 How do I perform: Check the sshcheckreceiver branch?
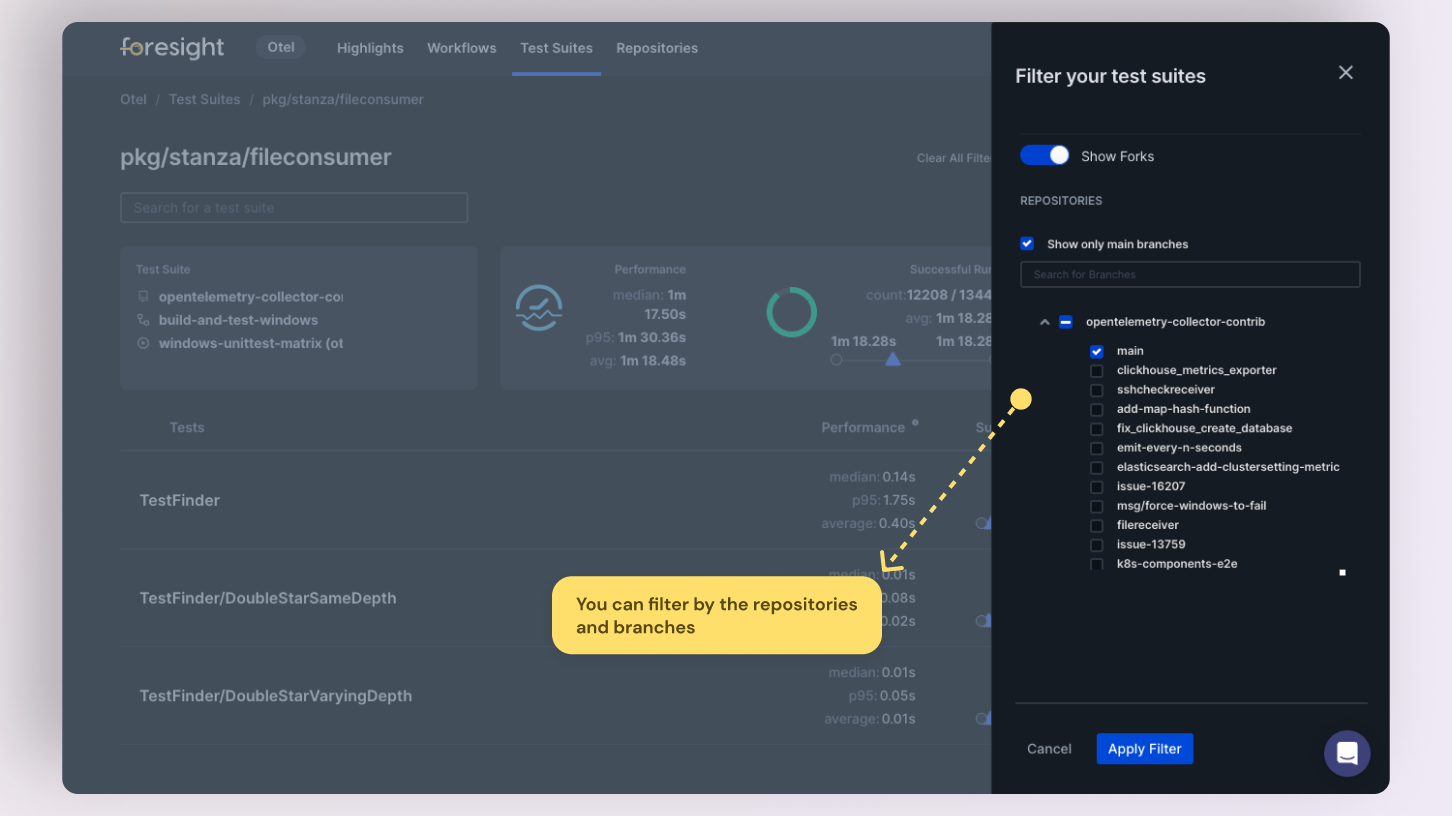click(1097, 390)
